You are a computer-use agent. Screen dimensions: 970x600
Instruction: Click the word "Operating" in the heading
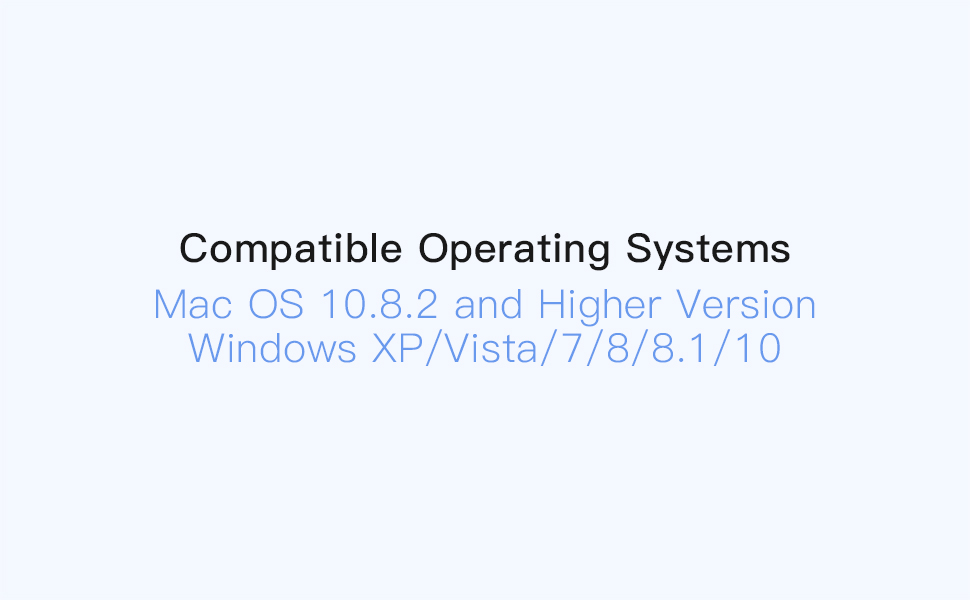click(513, 249)
